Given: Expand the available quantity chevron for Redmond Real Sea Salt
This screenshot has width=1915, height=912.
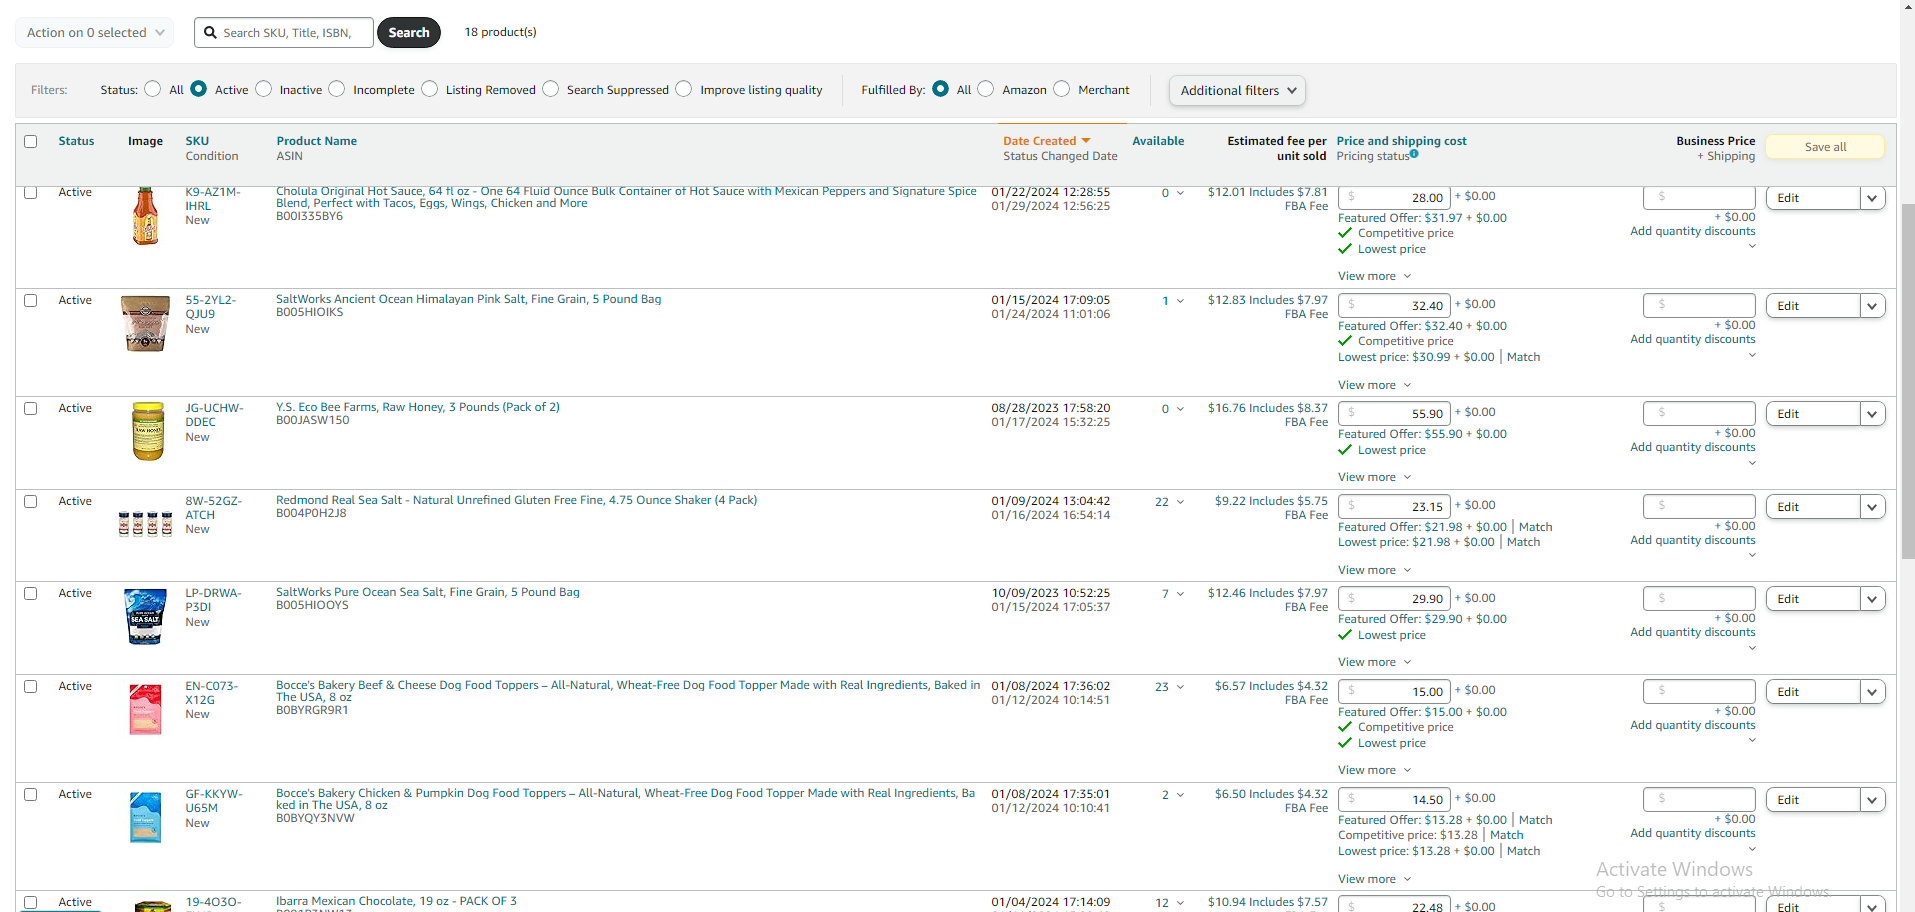Looking at the screenshot, I should tap(1180, 502).
